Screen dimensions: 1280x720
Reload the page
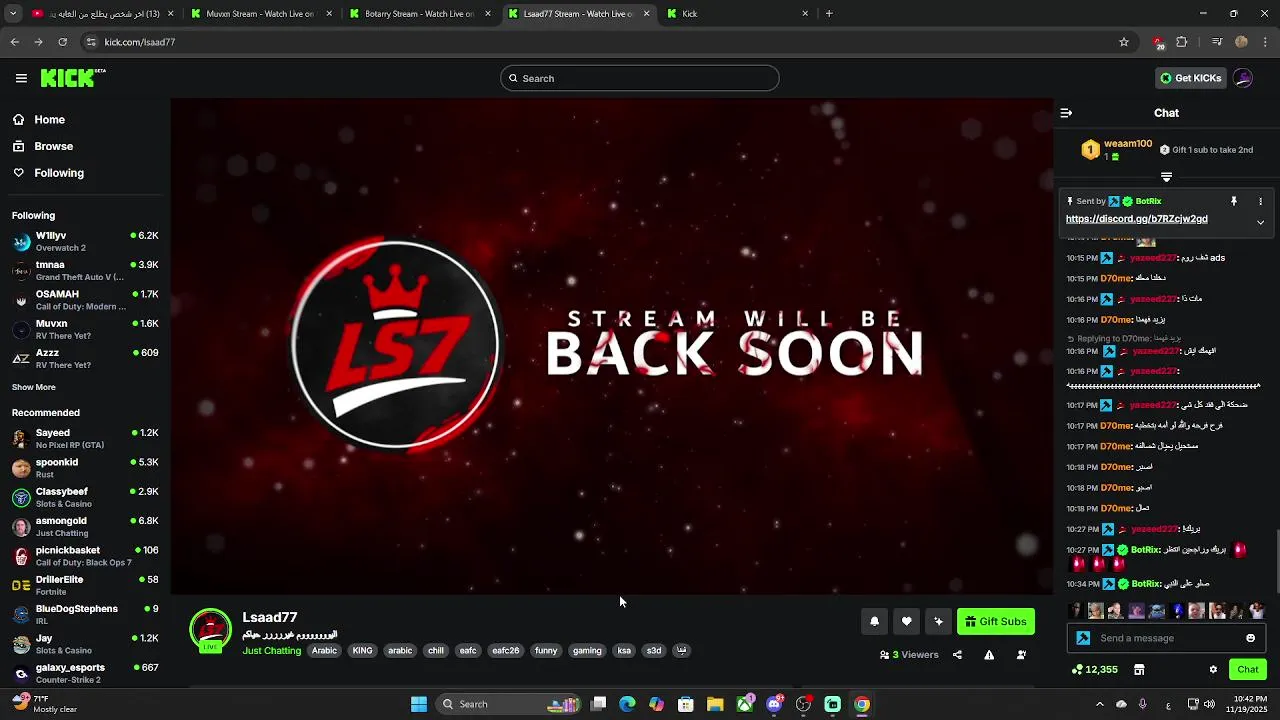point(62,42)
